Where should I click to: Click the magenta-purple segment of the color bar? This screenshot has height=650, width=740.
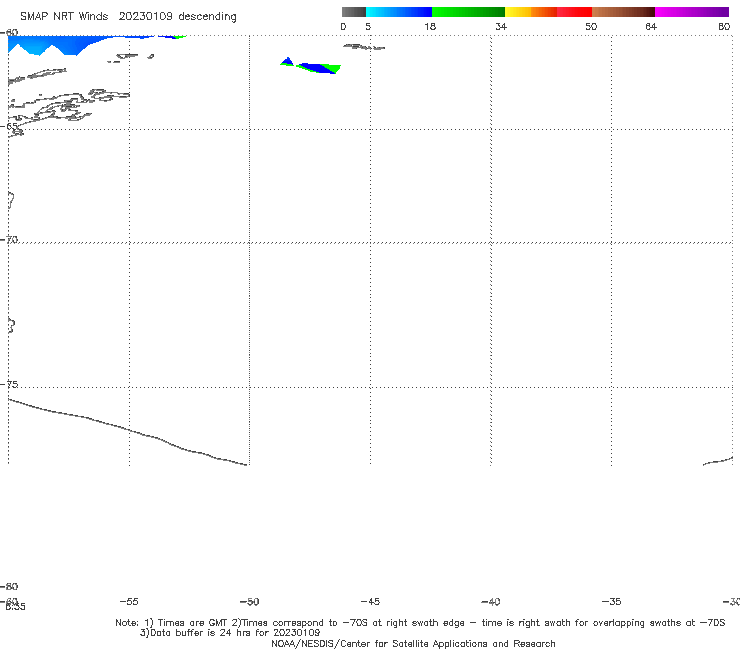[692, 12]
